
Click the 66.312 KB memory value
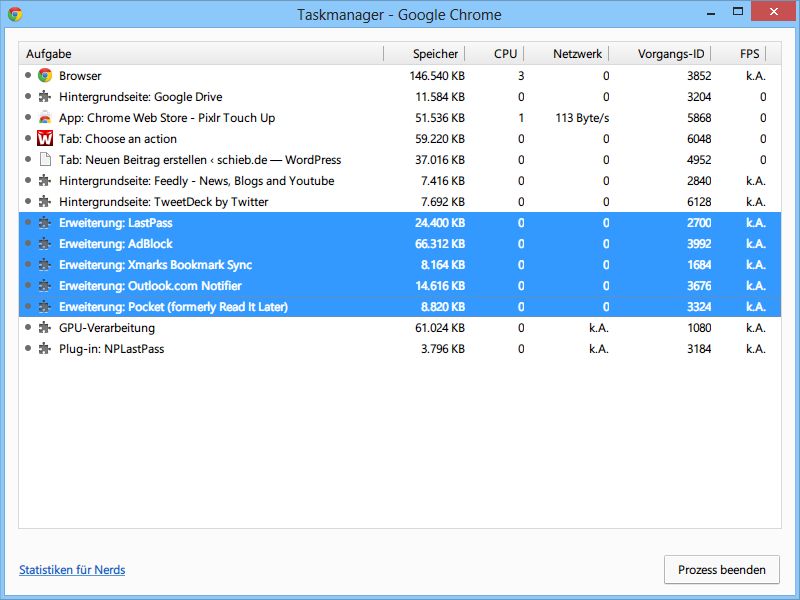pos(440,243)
